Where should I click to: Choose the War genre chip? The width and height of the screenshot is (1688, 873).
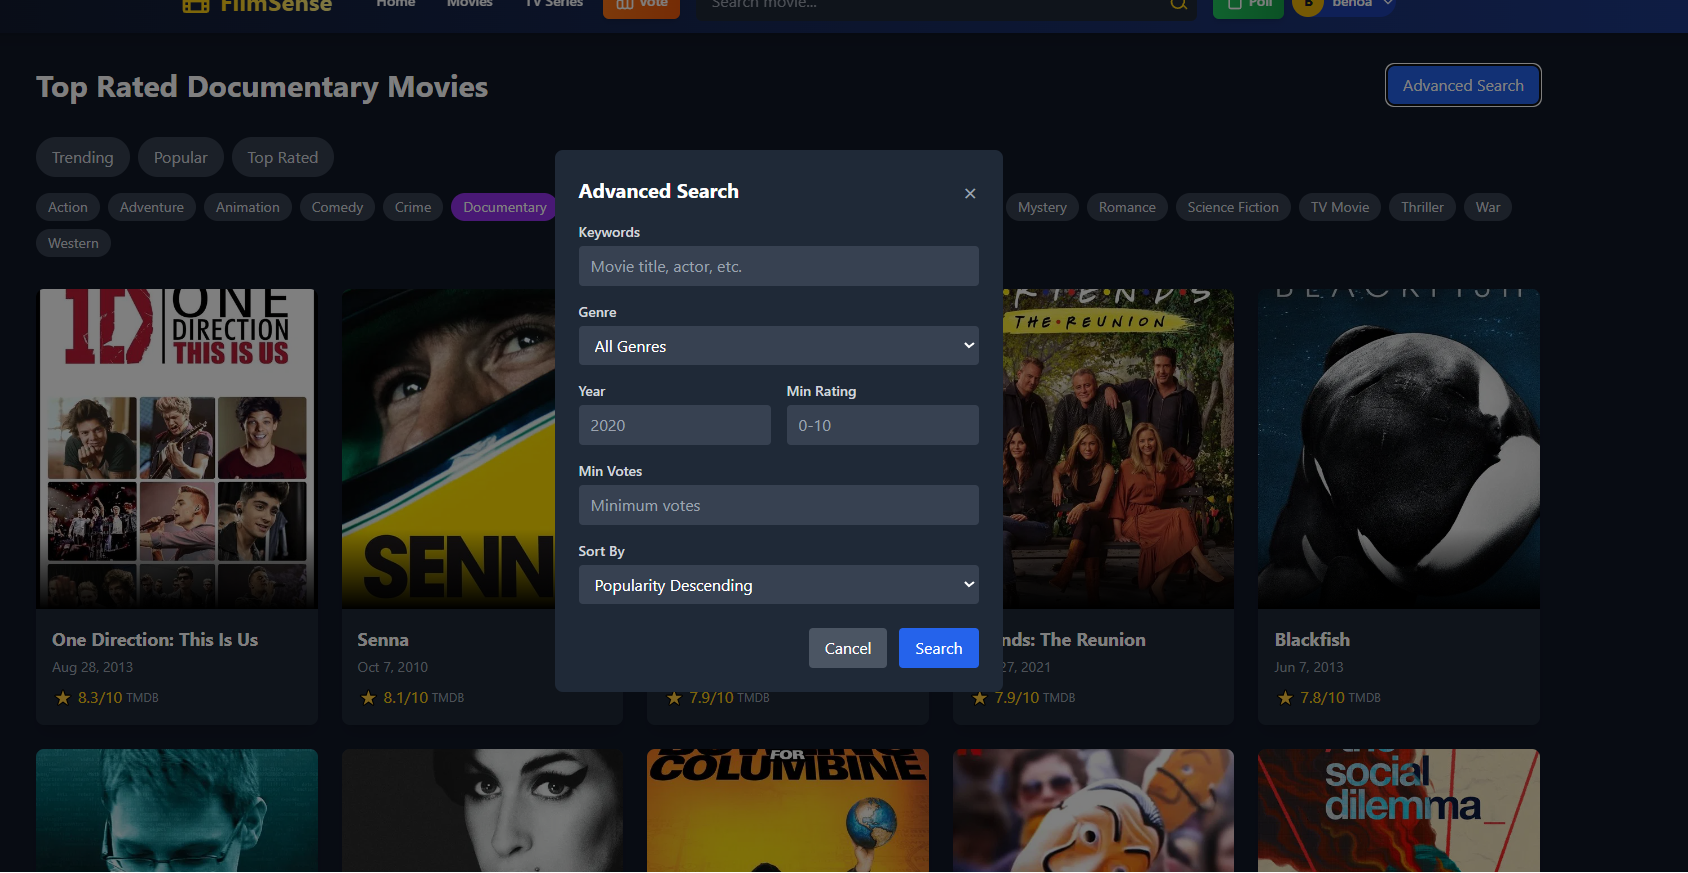(x=1488, y=207)
